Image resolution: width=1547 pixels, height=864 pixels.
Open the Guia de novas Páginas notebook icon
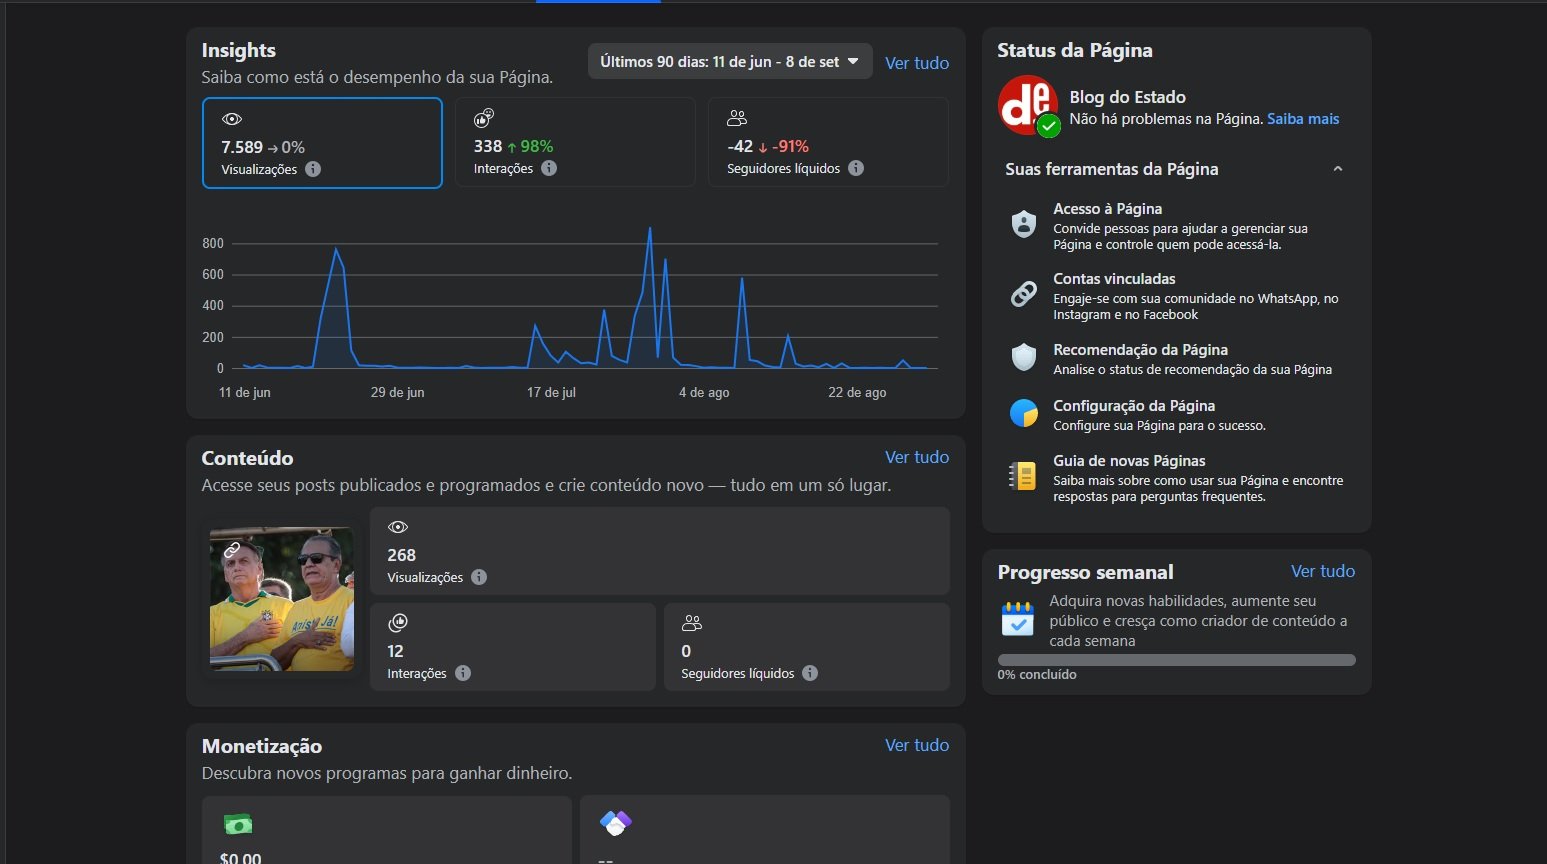pos(1023,476)
